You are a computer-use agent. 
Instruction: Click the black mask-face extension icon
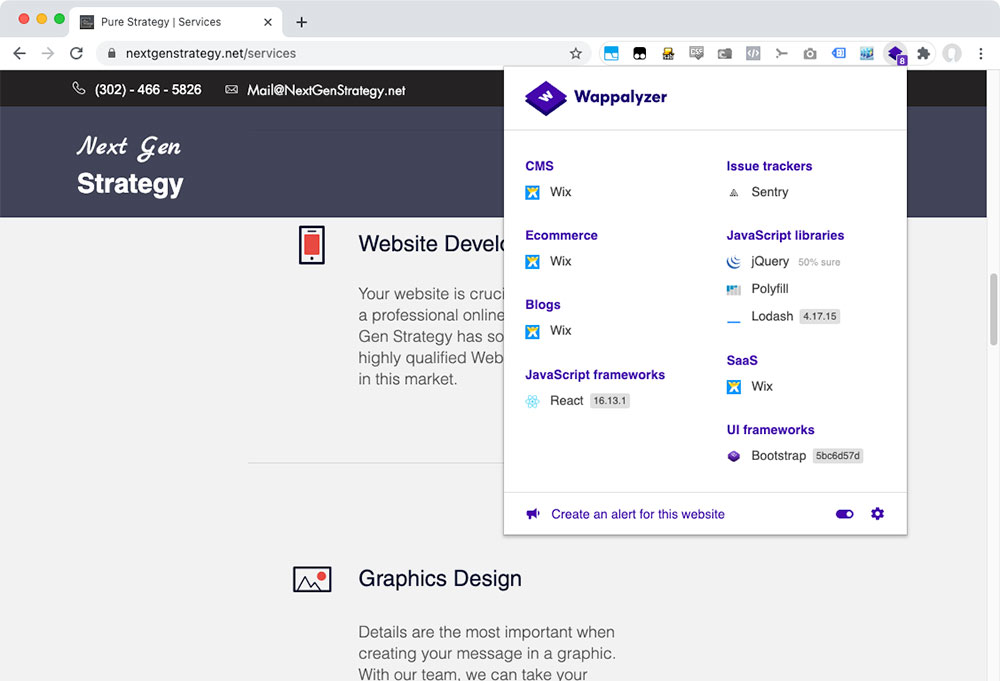pyautogui.click(x=640, y=54)
